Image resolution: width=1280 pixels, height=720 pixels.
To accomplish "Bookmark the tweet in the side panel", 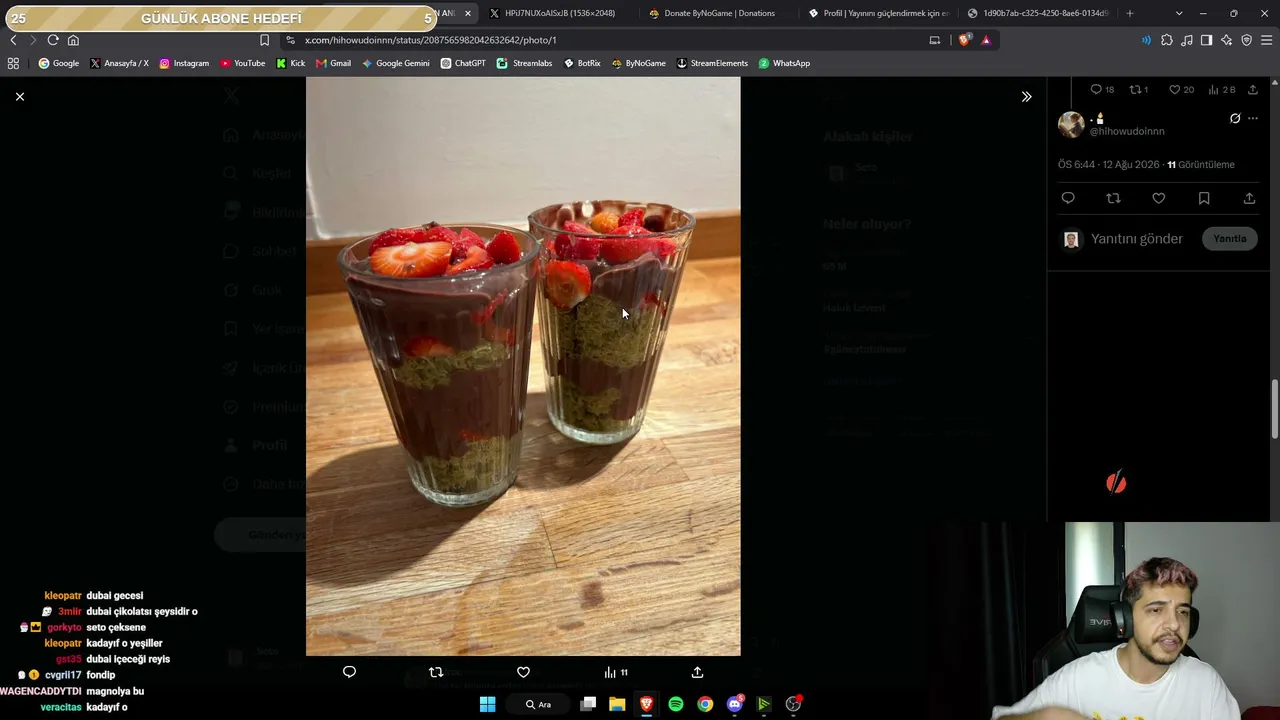I will (x=1204, y=198).
